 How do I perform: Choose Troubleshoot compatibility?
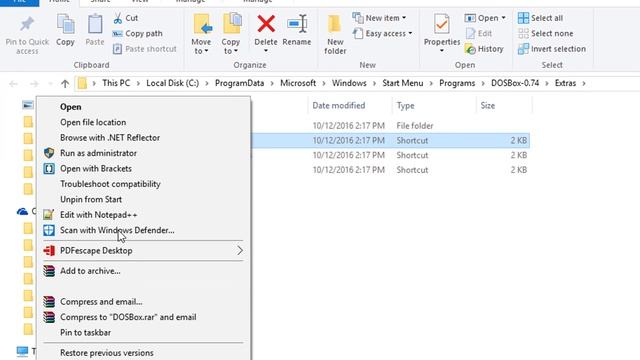click(x=143, y=184)
